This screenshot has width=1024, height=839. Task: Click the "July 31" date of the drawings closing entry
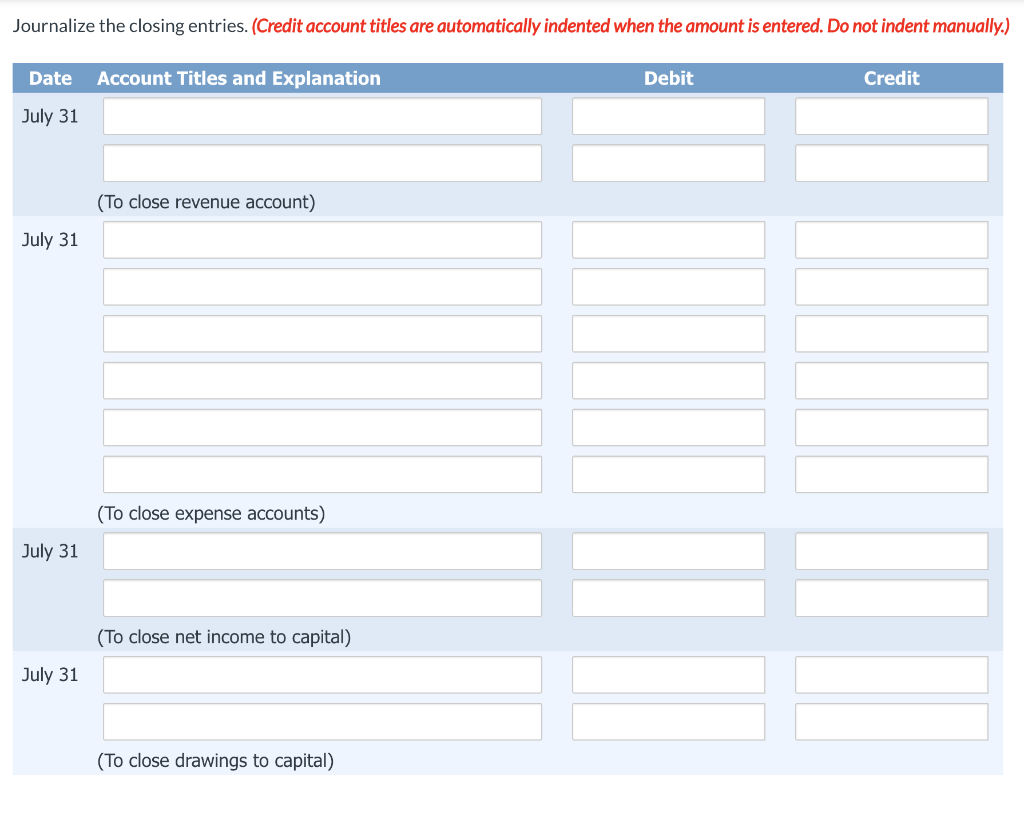pos(50,674)
